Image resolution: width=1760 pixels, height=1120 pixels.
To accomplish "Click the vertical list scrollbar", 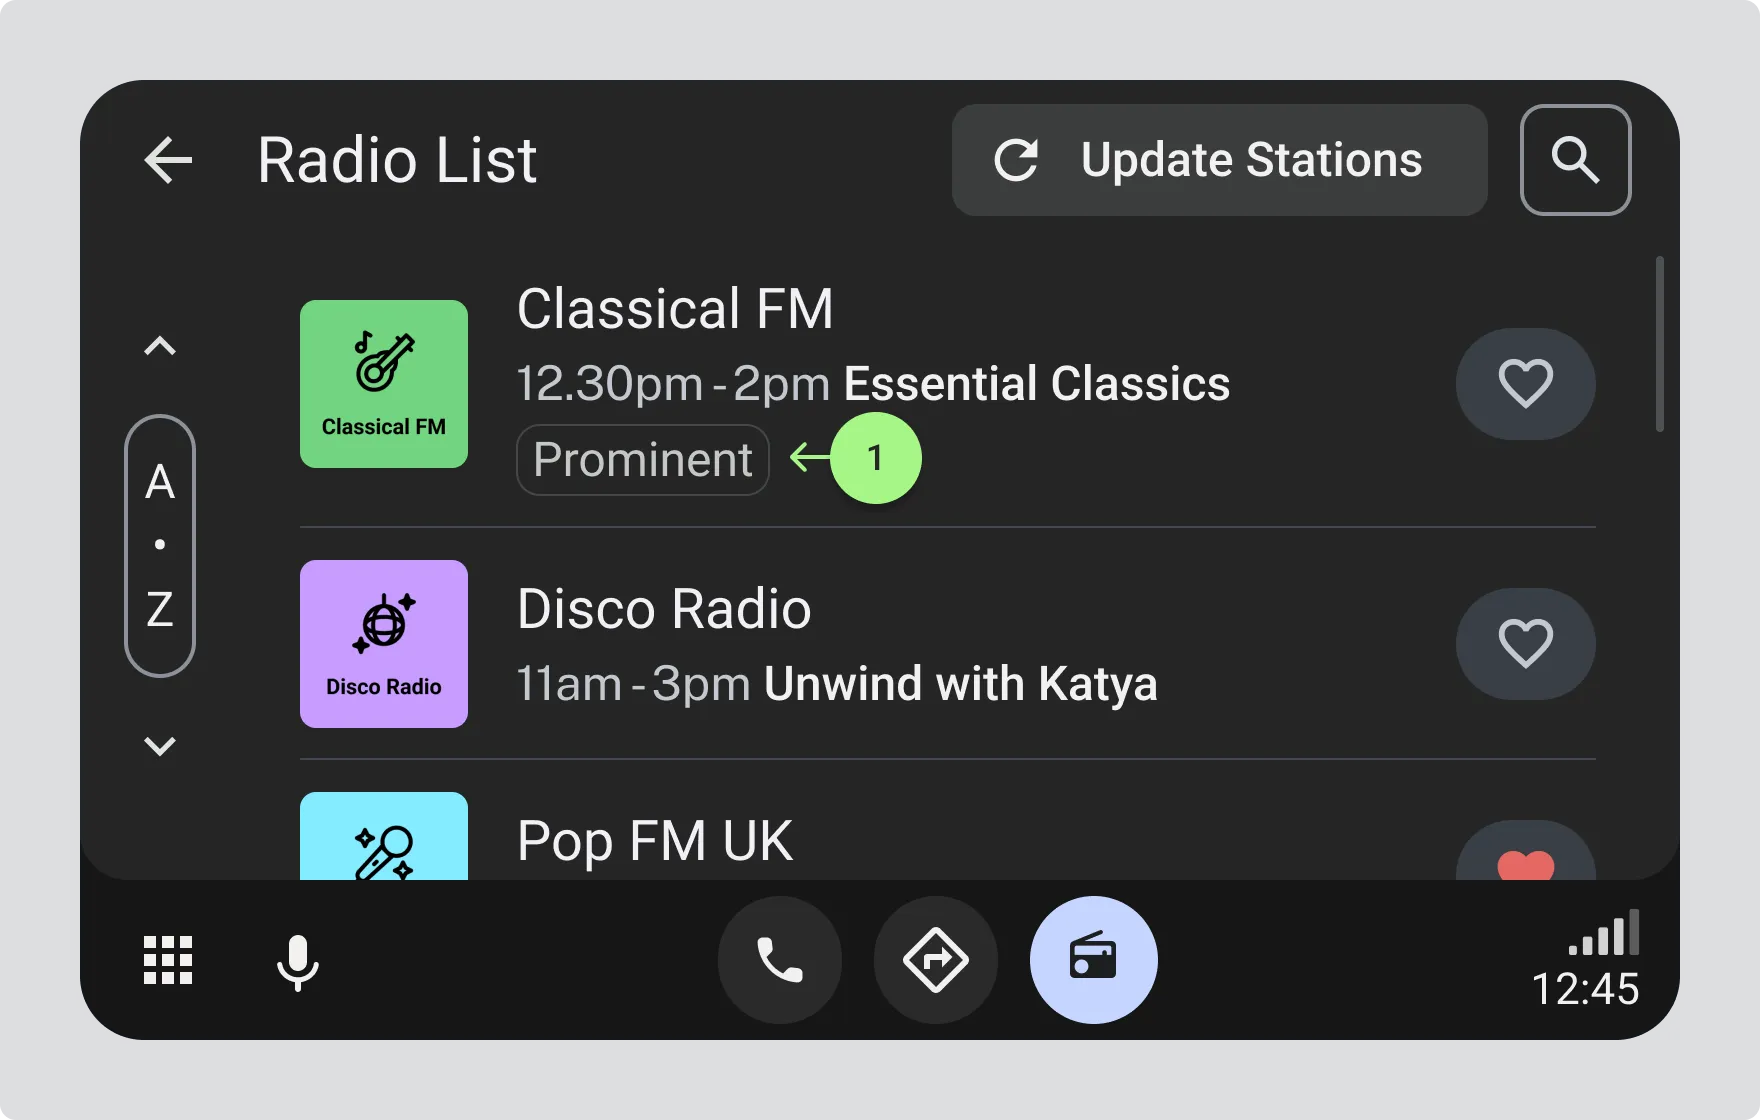I will click(1659, 344).
